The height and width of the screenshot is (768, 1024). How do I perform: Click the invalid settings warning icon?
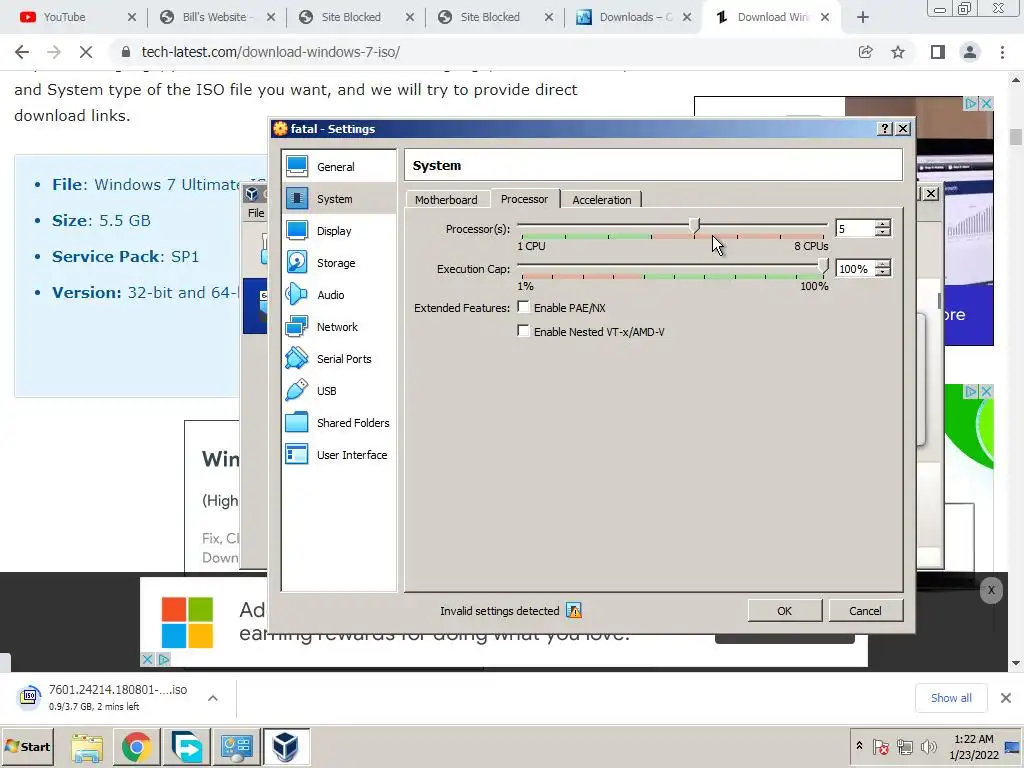[573, 611]
